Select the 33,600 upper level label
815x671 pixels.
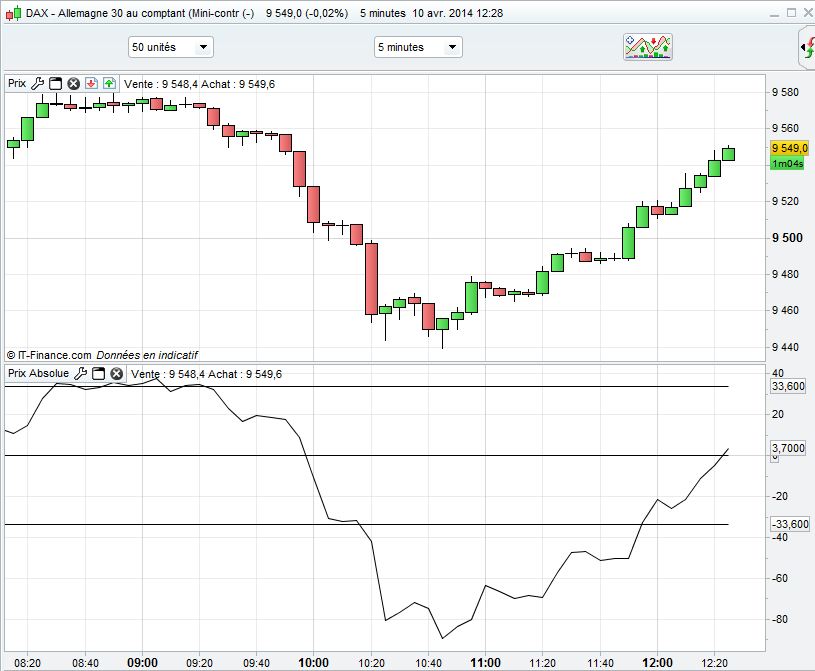(788, 386)
